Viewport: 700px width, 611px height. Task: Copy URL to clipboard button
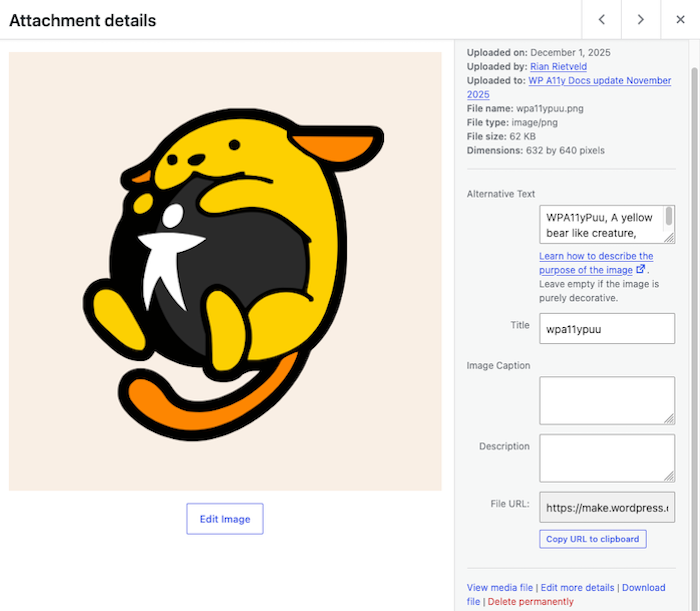click(592, 539)
